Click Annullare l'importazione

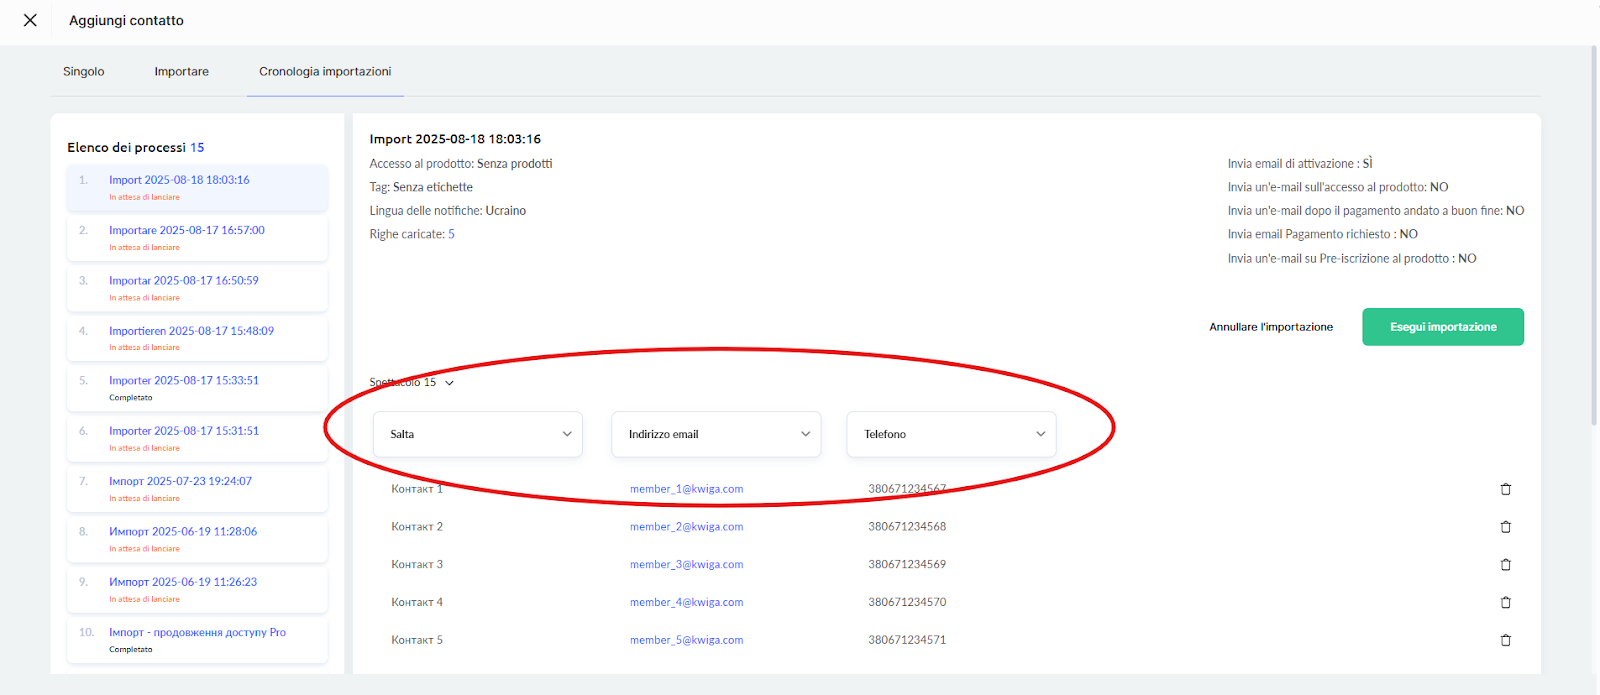click(1271, 327)
